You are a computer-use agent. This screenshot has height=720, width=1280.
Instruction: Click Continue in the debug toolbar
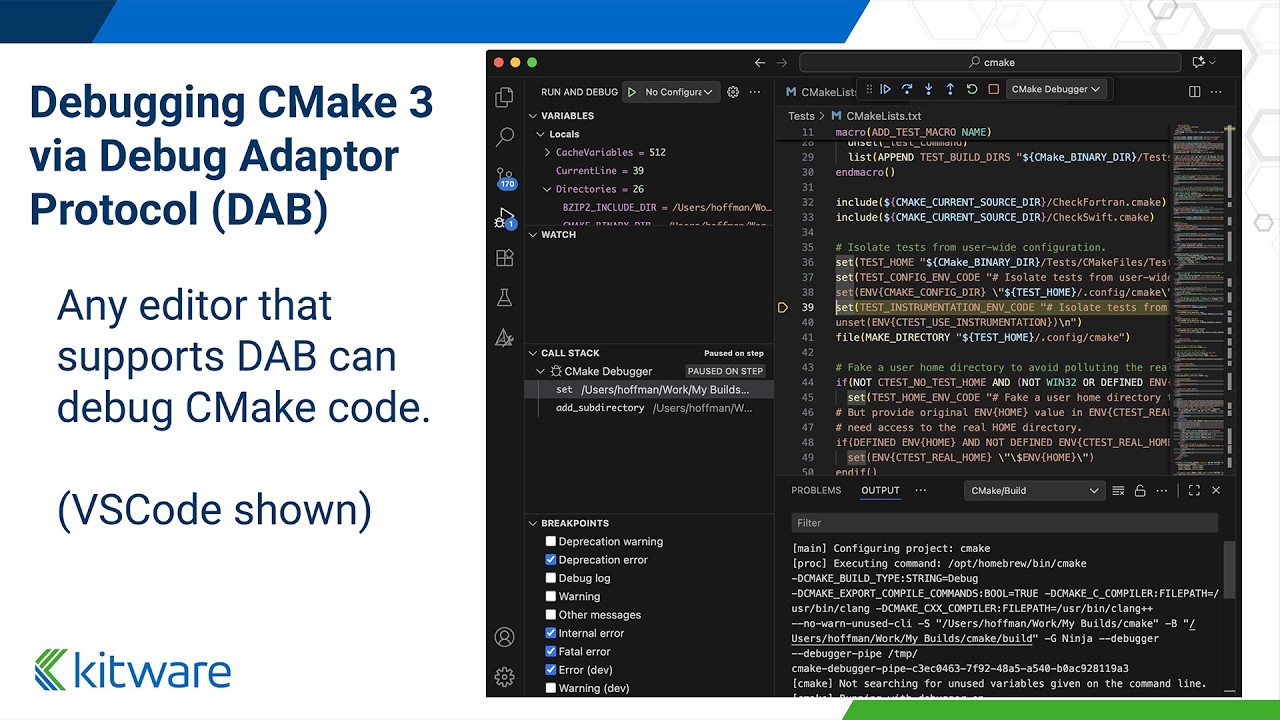point(885,89)
